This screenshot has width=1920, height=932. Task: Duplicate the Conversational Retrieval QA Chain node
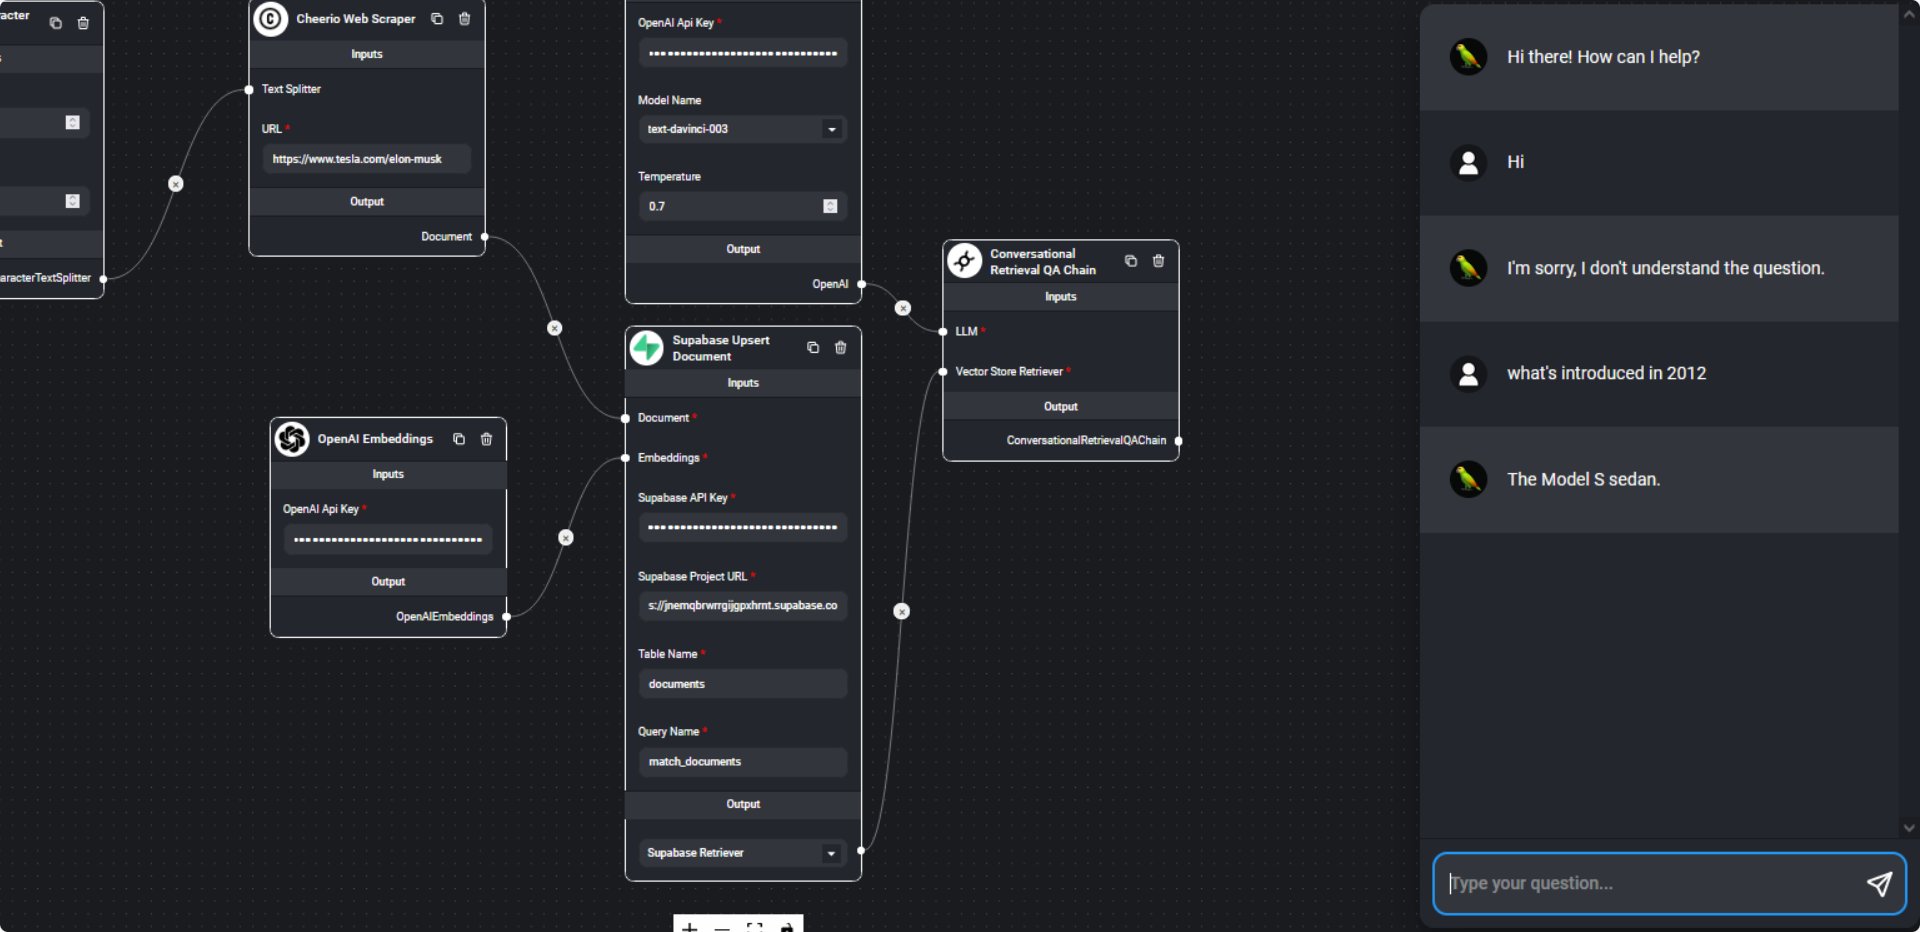pos(1131,261)
